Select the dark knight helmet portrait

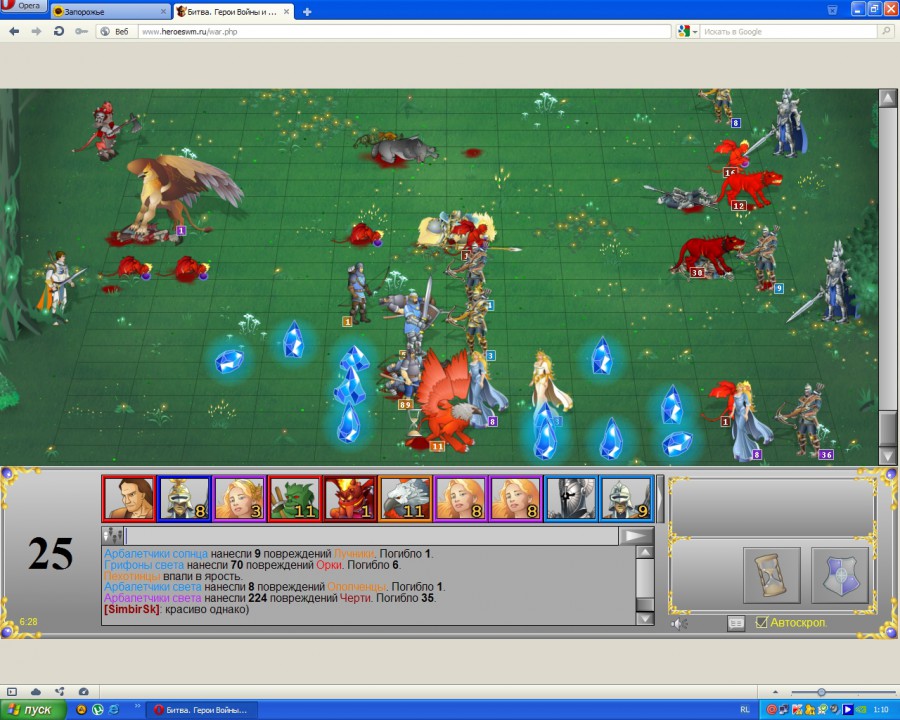pos(570,498)
